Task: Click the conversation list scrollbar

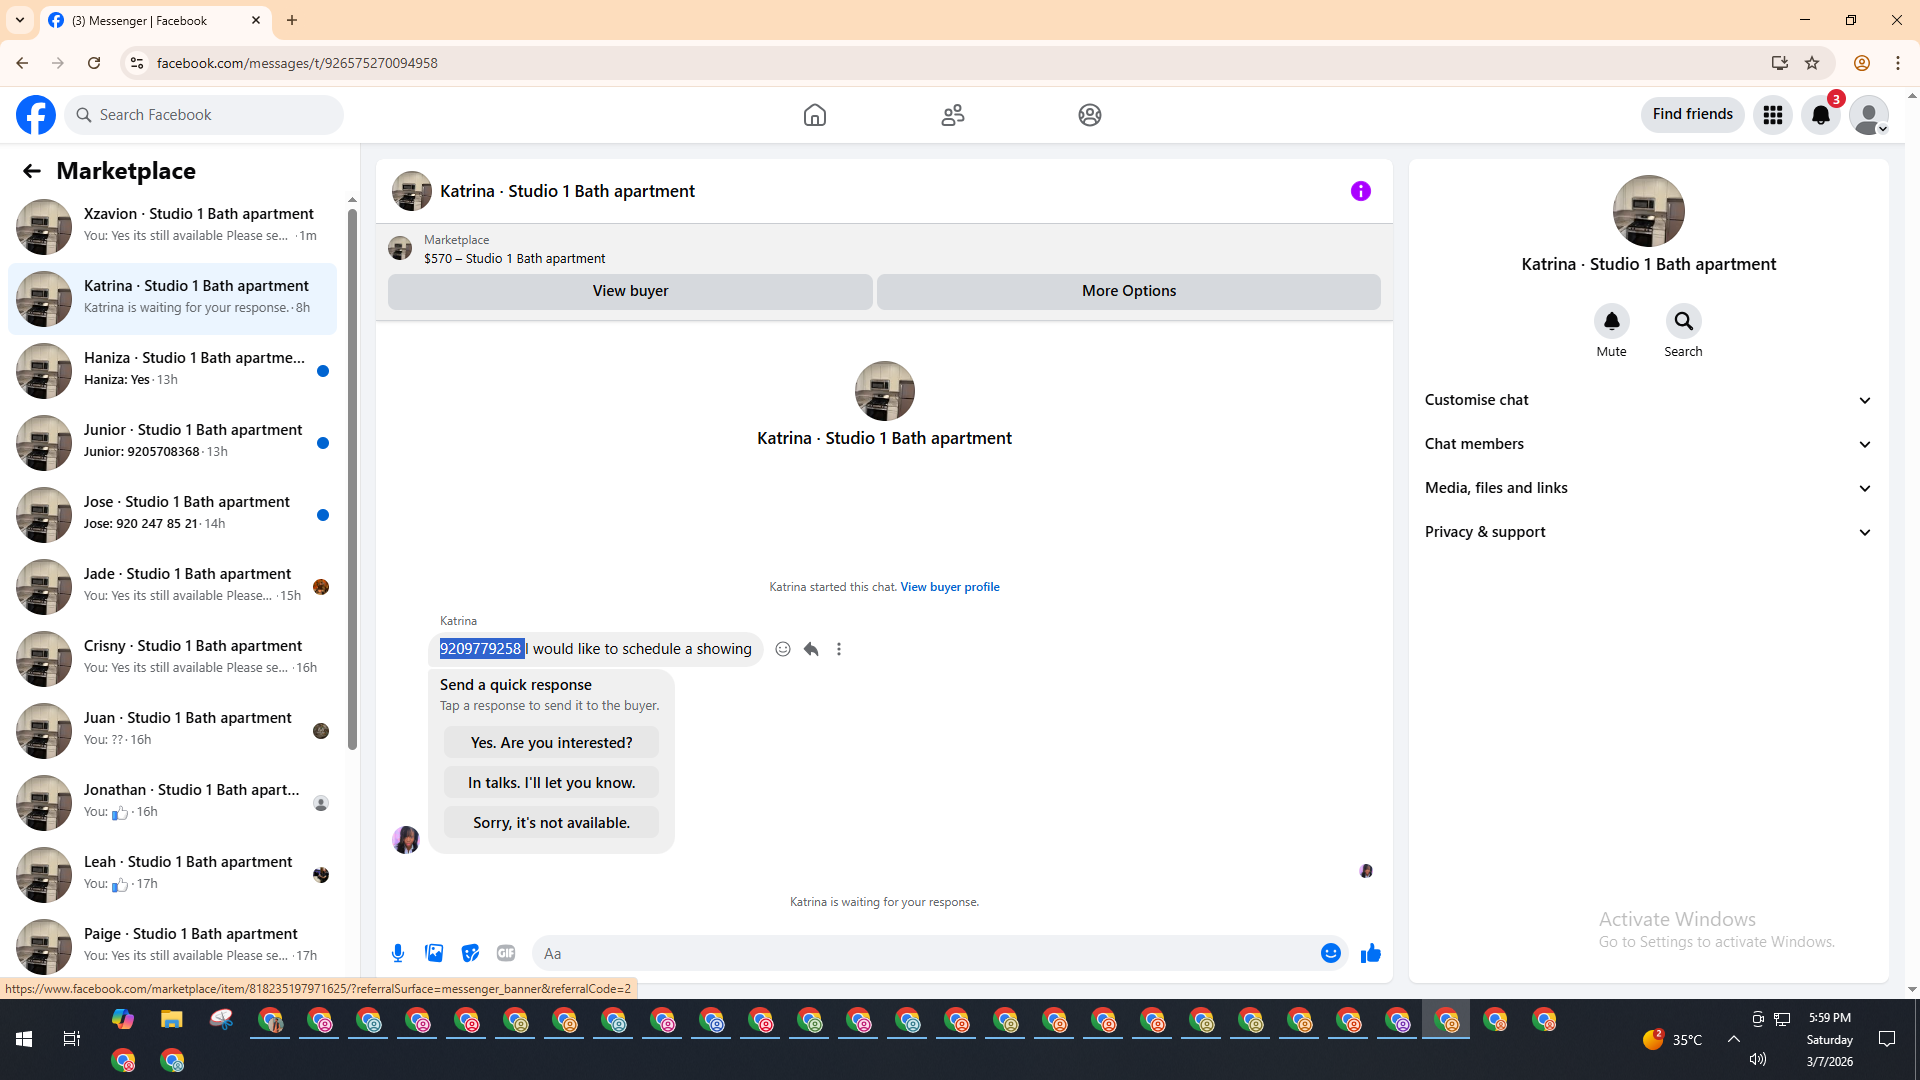Action: [x=352, y=480]
